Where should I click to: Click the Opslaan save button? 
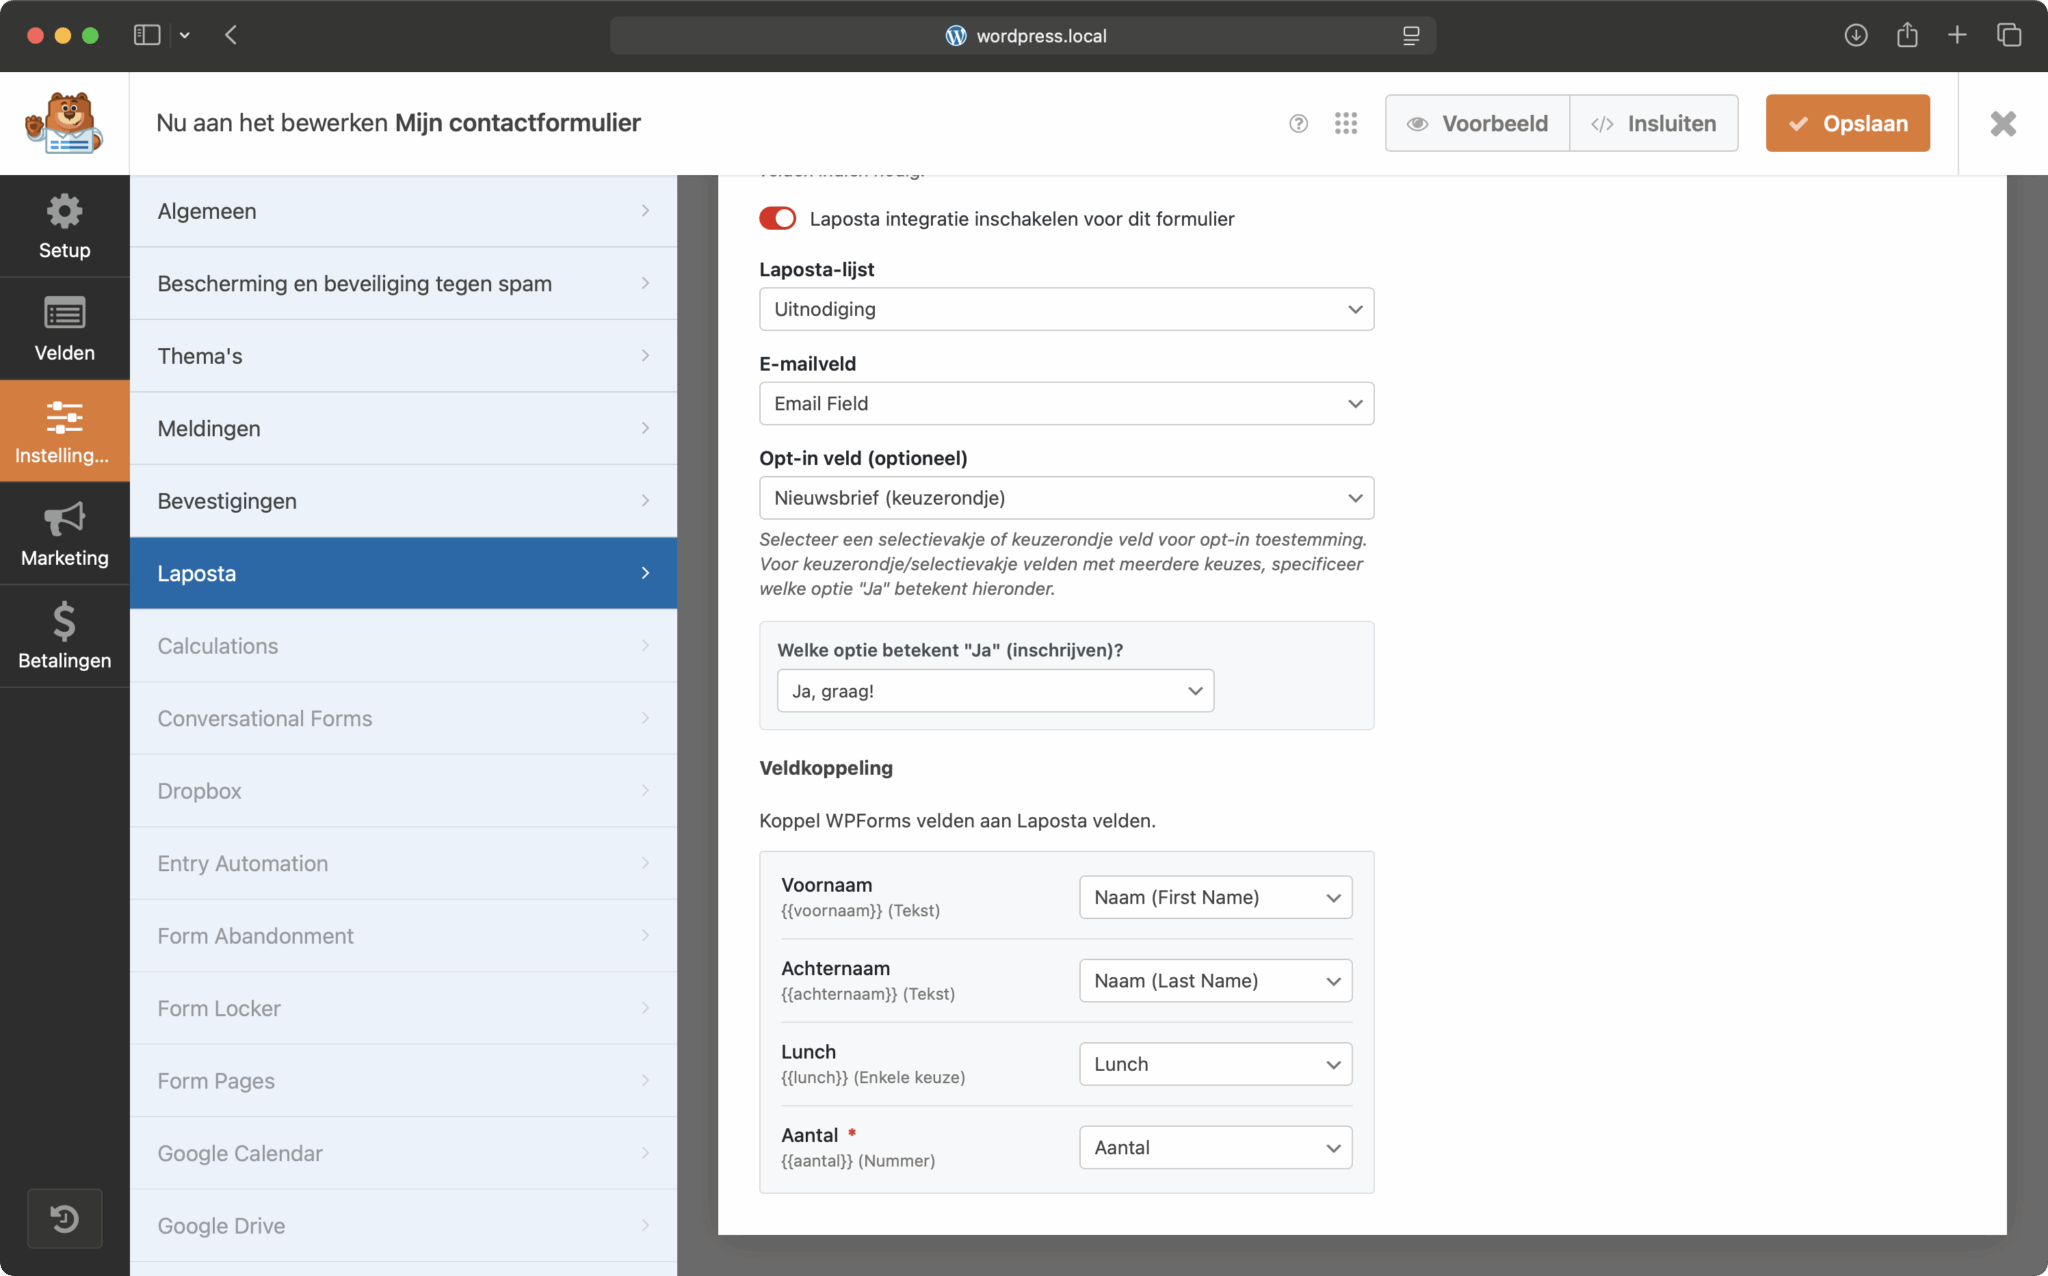(x=1847, y=123)
